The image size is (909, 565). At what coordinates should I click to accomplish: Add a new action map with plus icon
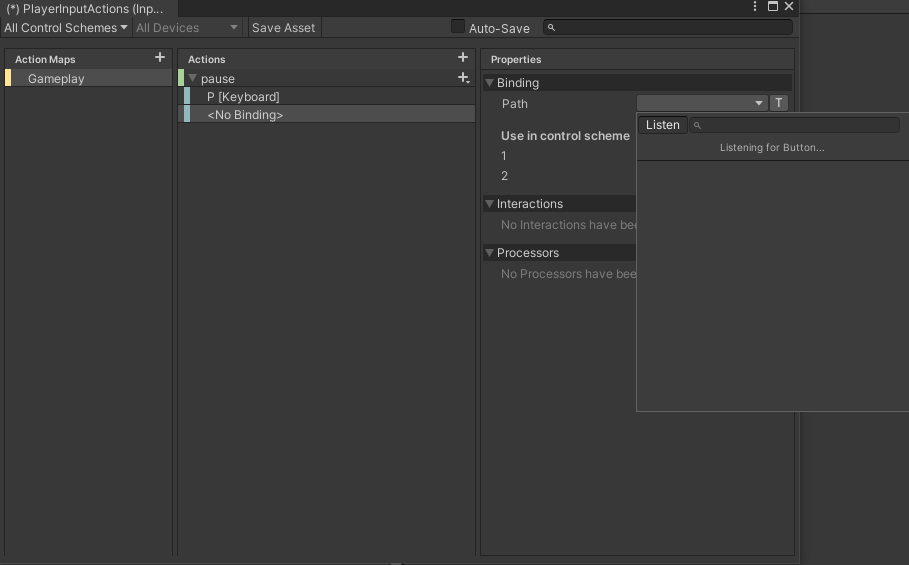[160, 58]
